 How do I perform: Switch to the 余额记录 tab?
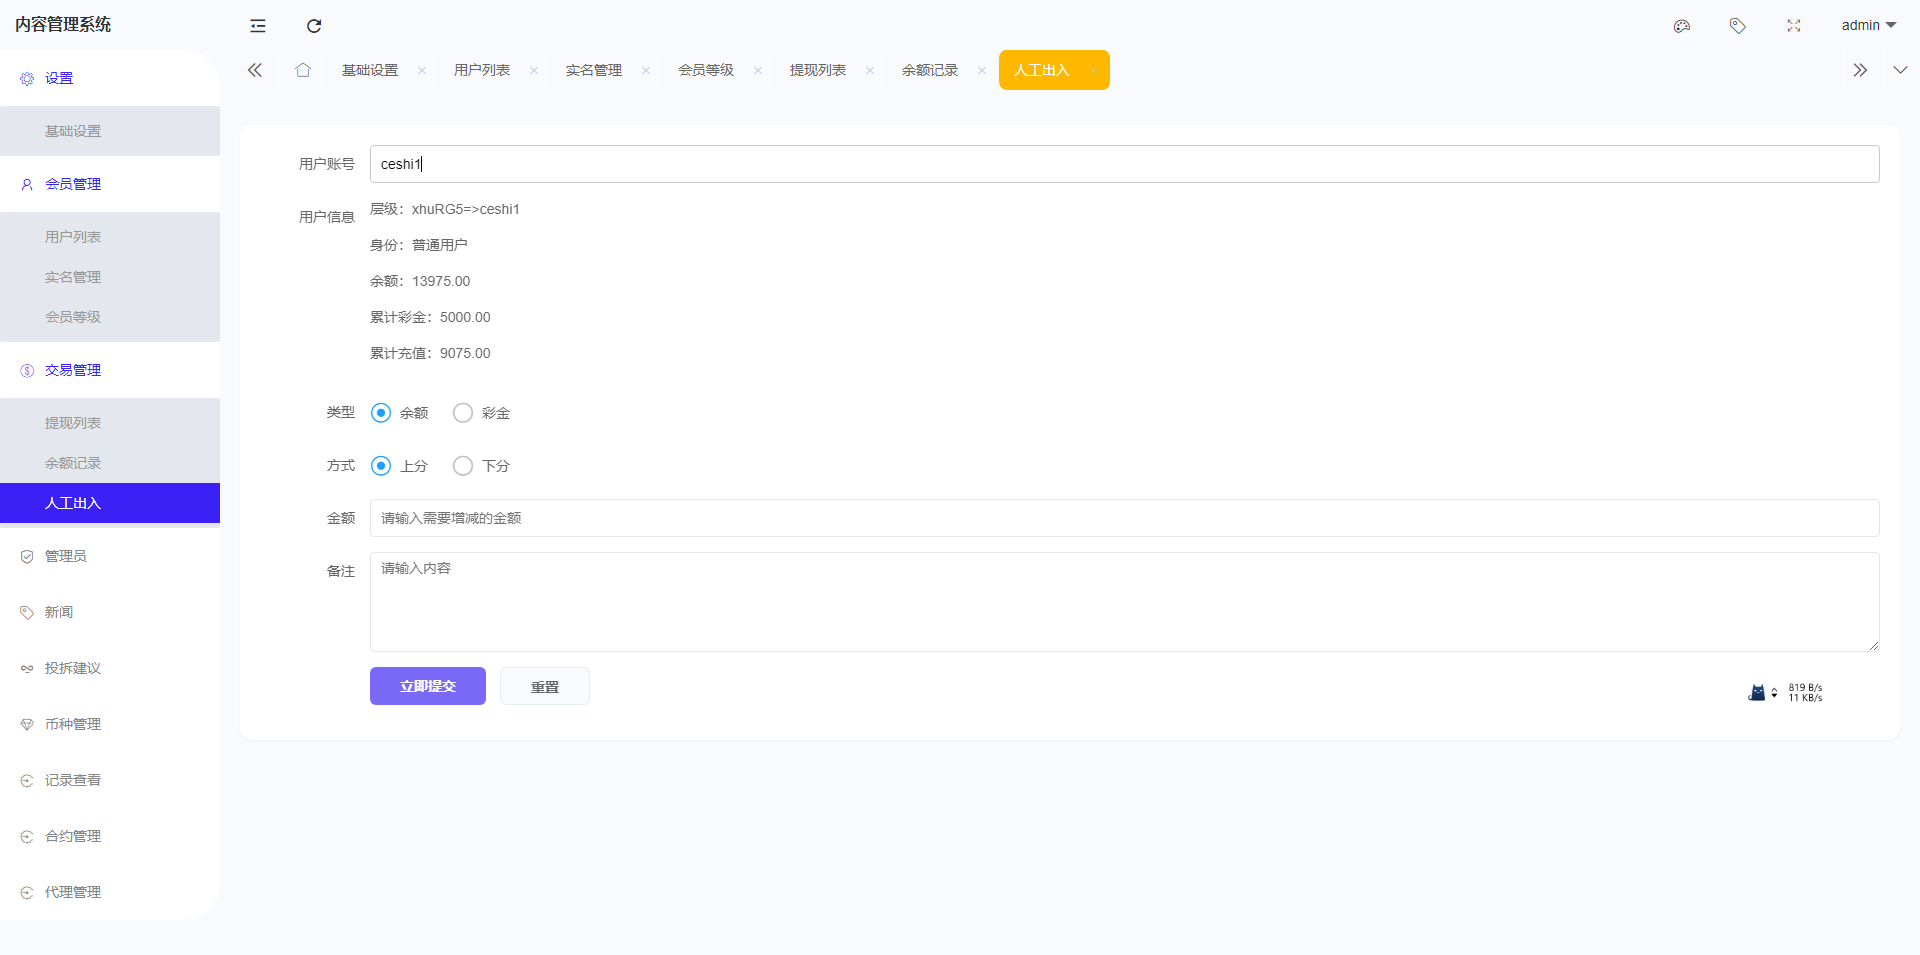point(929,70)
